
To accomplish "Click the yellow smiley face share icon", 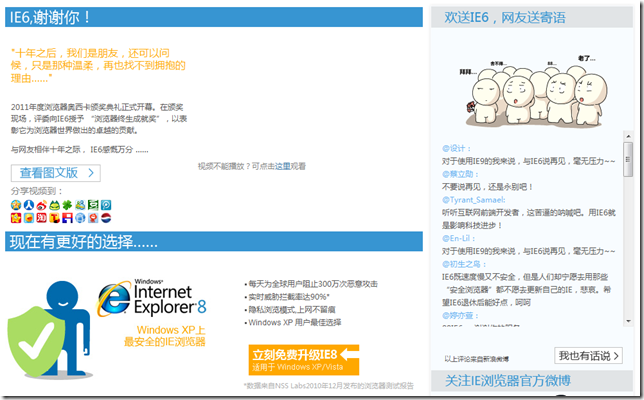I will (x=29, y=218).
